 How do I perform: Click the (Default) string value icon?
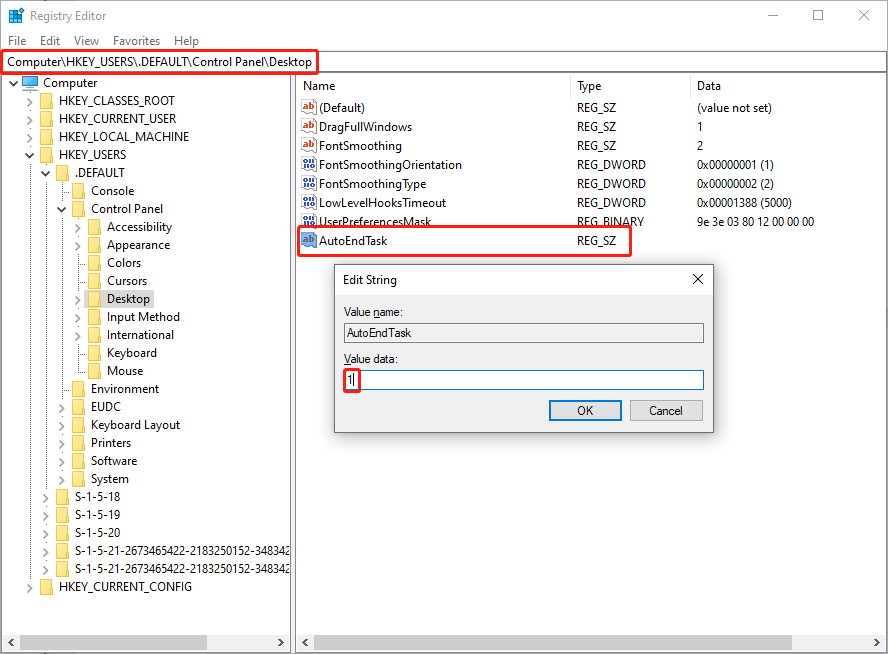click(x=309, y=107)
